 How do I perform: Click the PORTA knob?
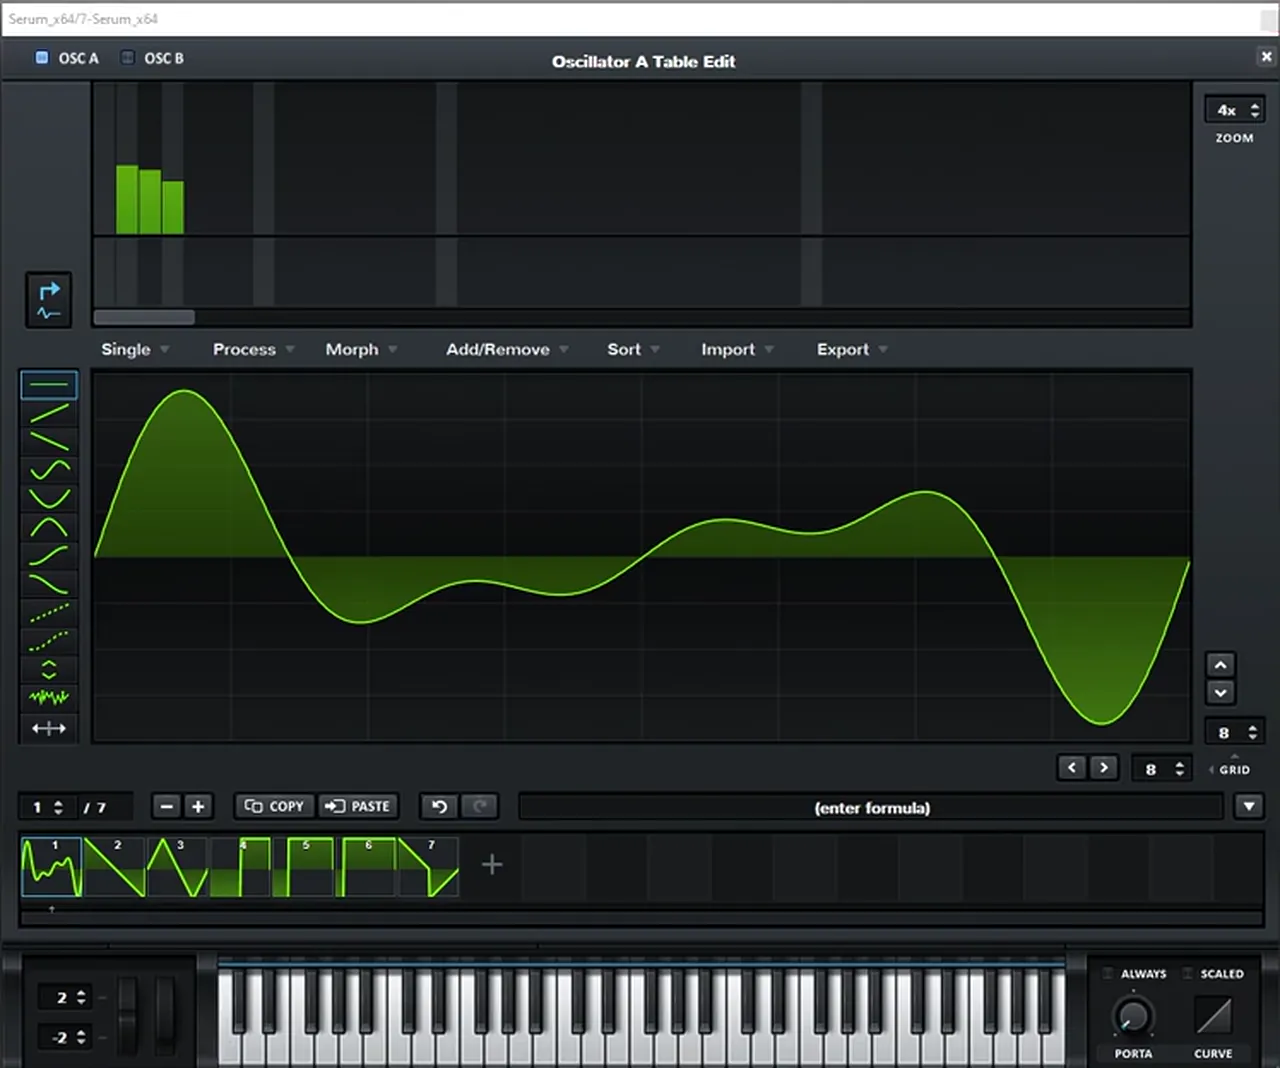[1133, 1016]
